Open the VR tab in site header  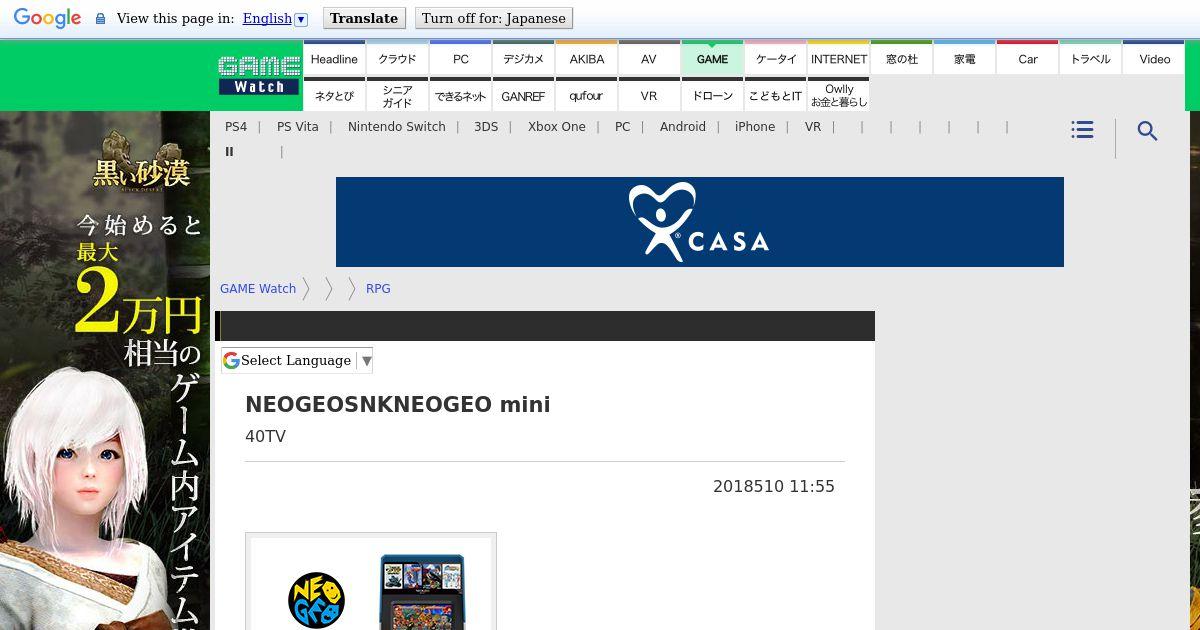point(649,96)
